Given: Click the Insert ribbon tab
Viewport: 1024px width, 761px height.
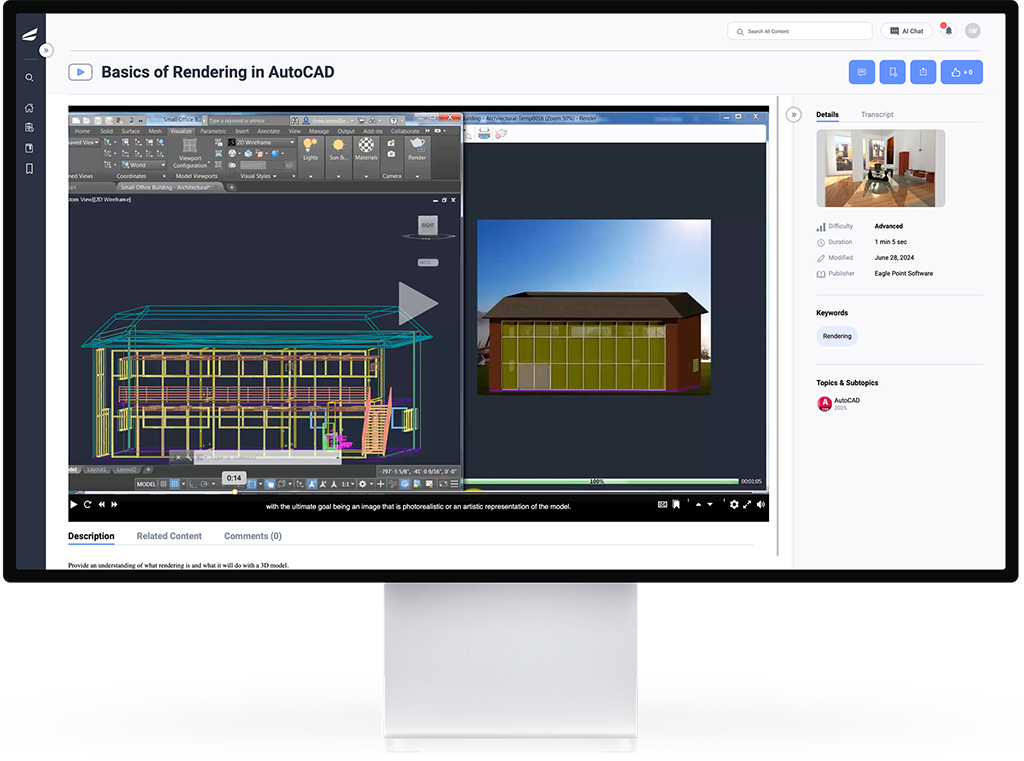Looking at the screenshot, I should (x=242, y=131).
